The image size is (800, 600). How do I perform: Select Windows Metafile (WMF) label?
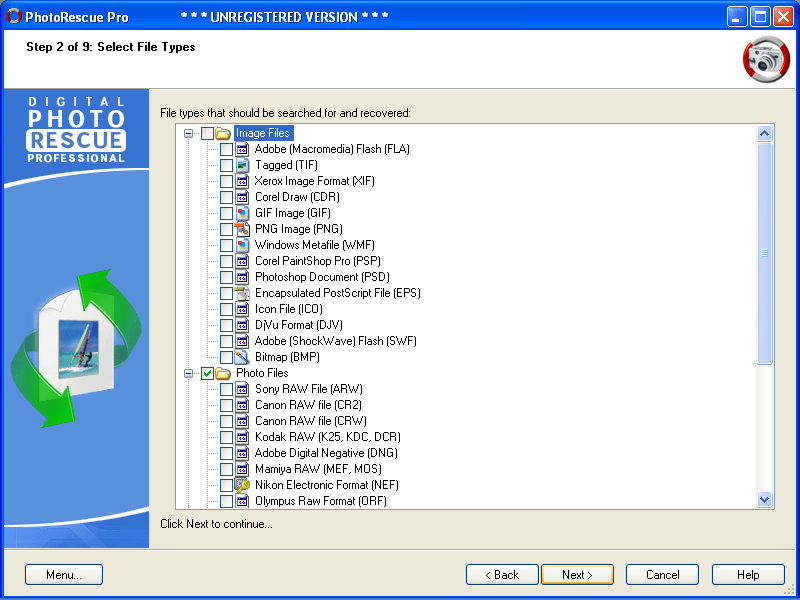click(x=315, y=245)
